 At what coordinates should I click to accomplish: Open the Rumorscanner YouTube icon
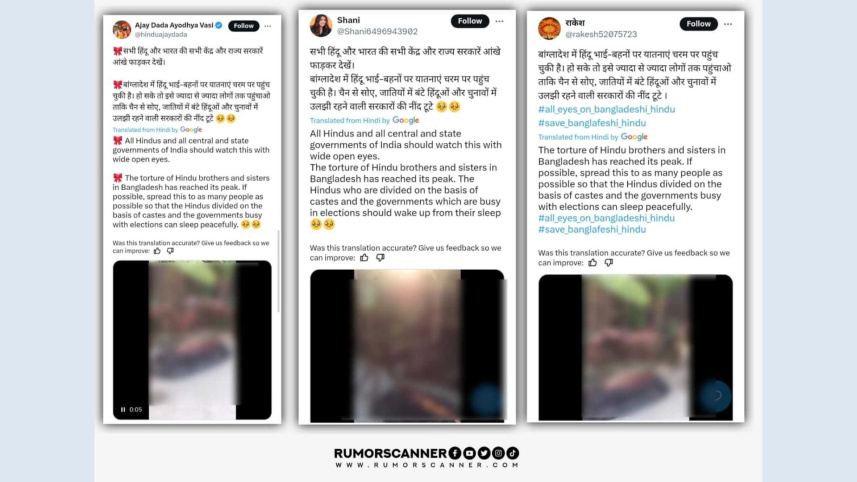(469, 452)
